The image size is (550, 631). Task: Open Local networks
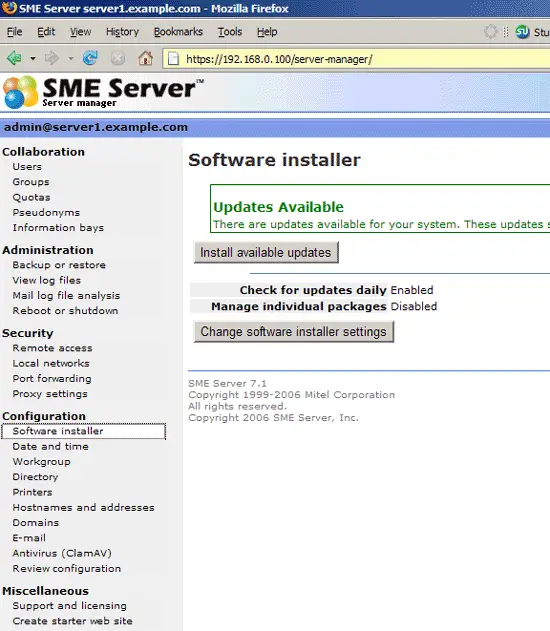[x=51, y=363]
